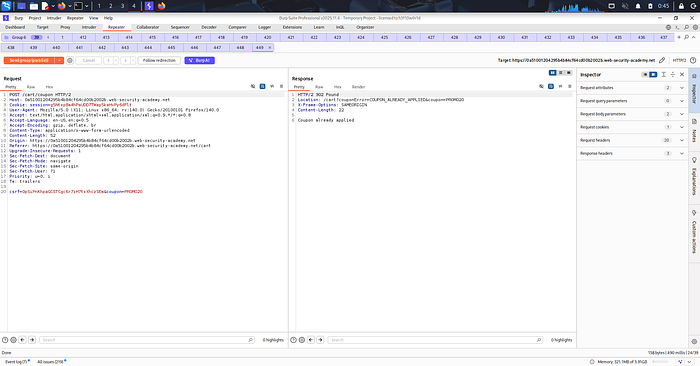Hide non-printable characters in Response editor

542,87
